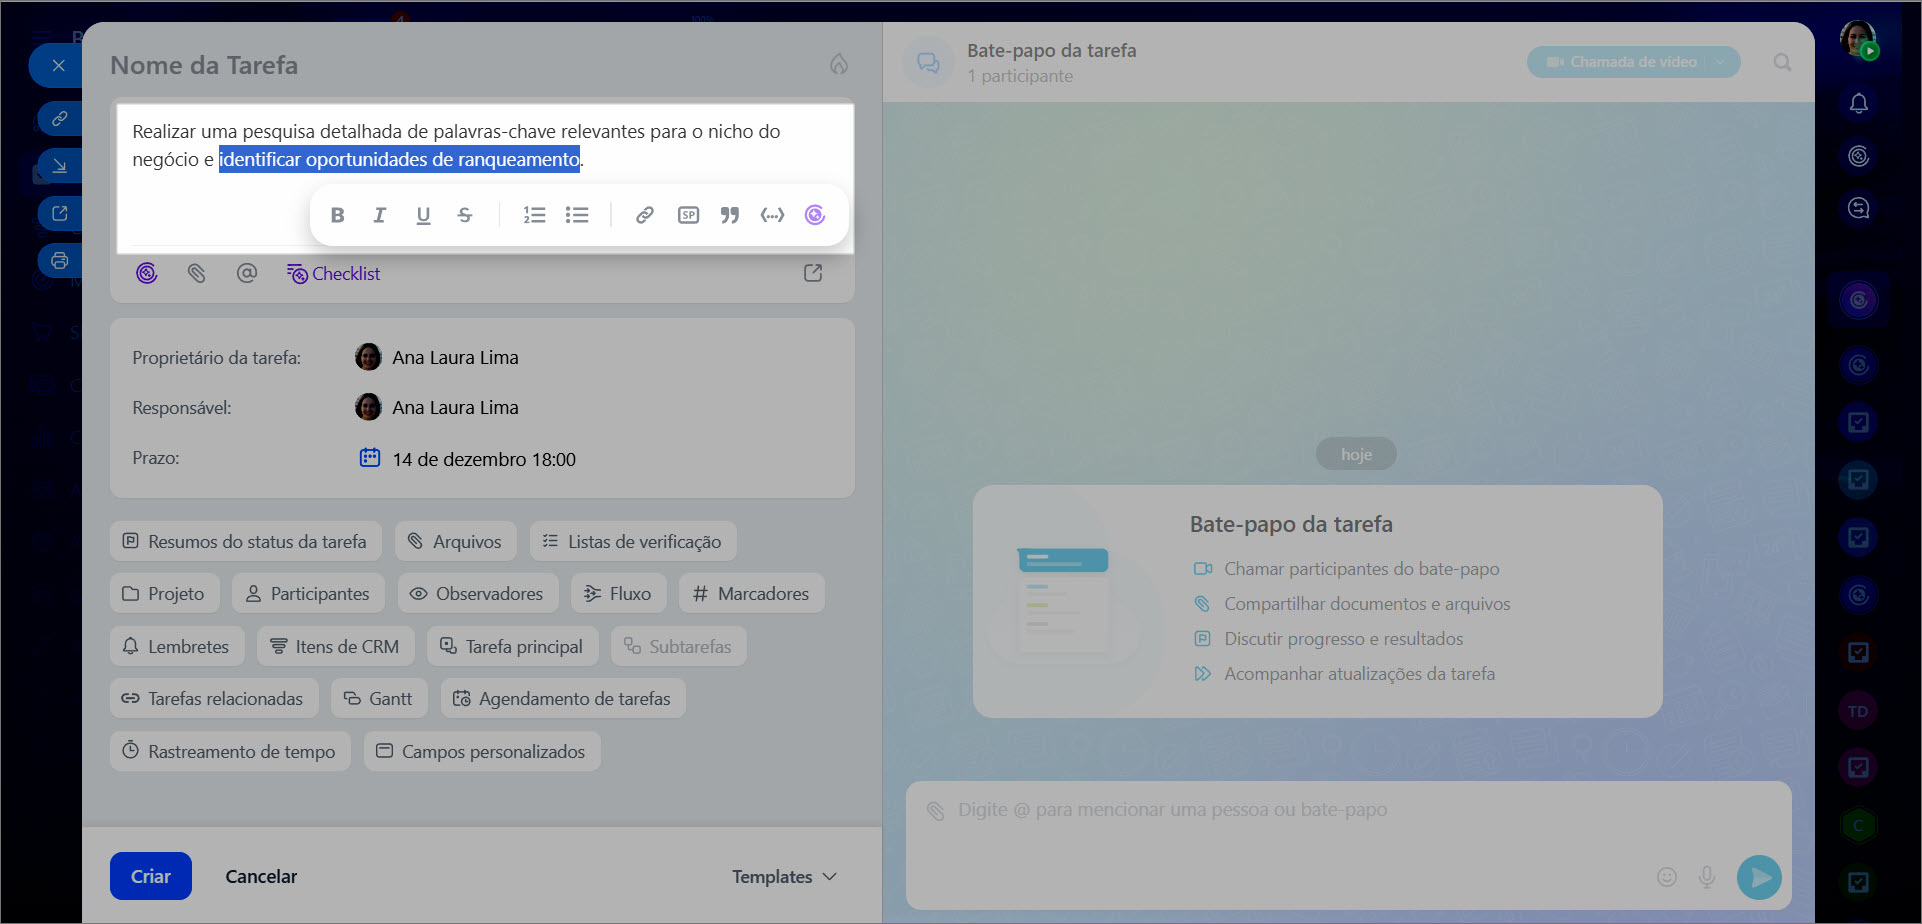This screenshot has width=1922, height=924.
Task: Insert a quote block
Action: (730, 215)
